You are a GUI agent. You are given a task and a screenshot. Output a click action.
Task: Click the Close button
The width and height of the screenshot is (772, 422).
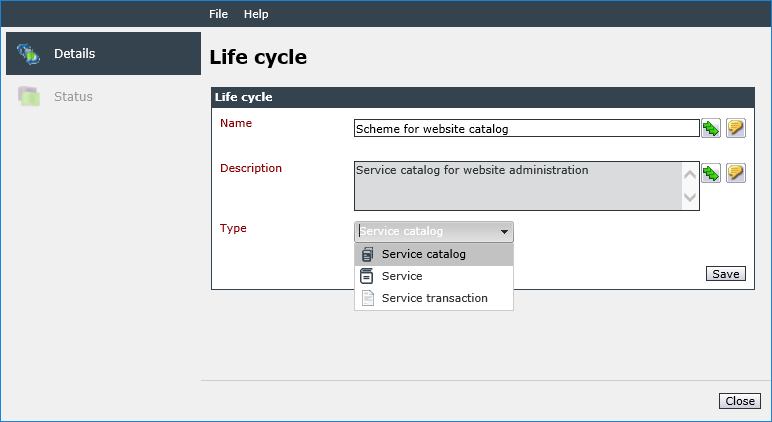[740, 401]
